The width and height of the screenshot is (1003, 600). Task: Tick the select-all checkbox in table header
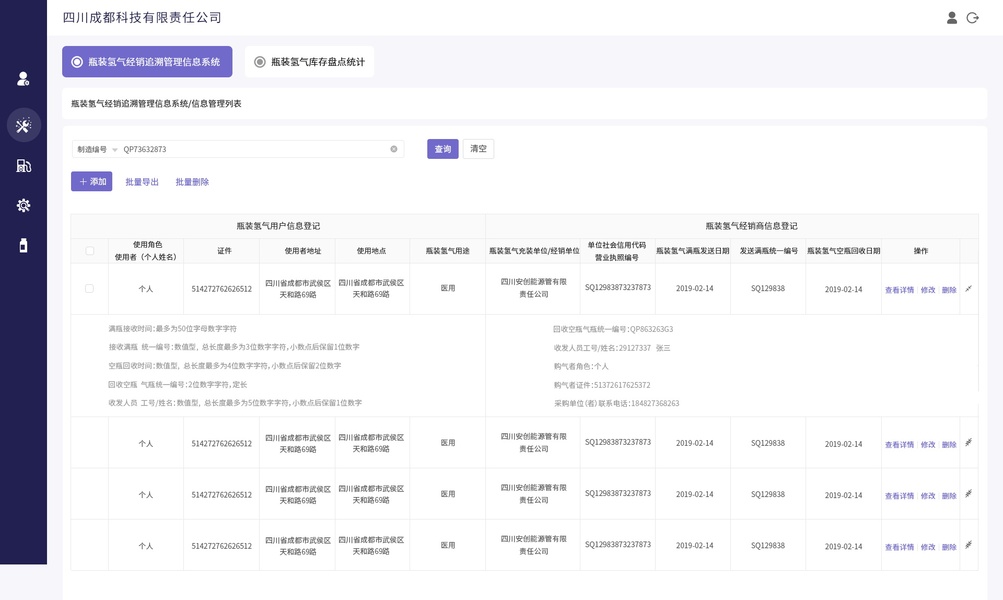coord(90,251)
